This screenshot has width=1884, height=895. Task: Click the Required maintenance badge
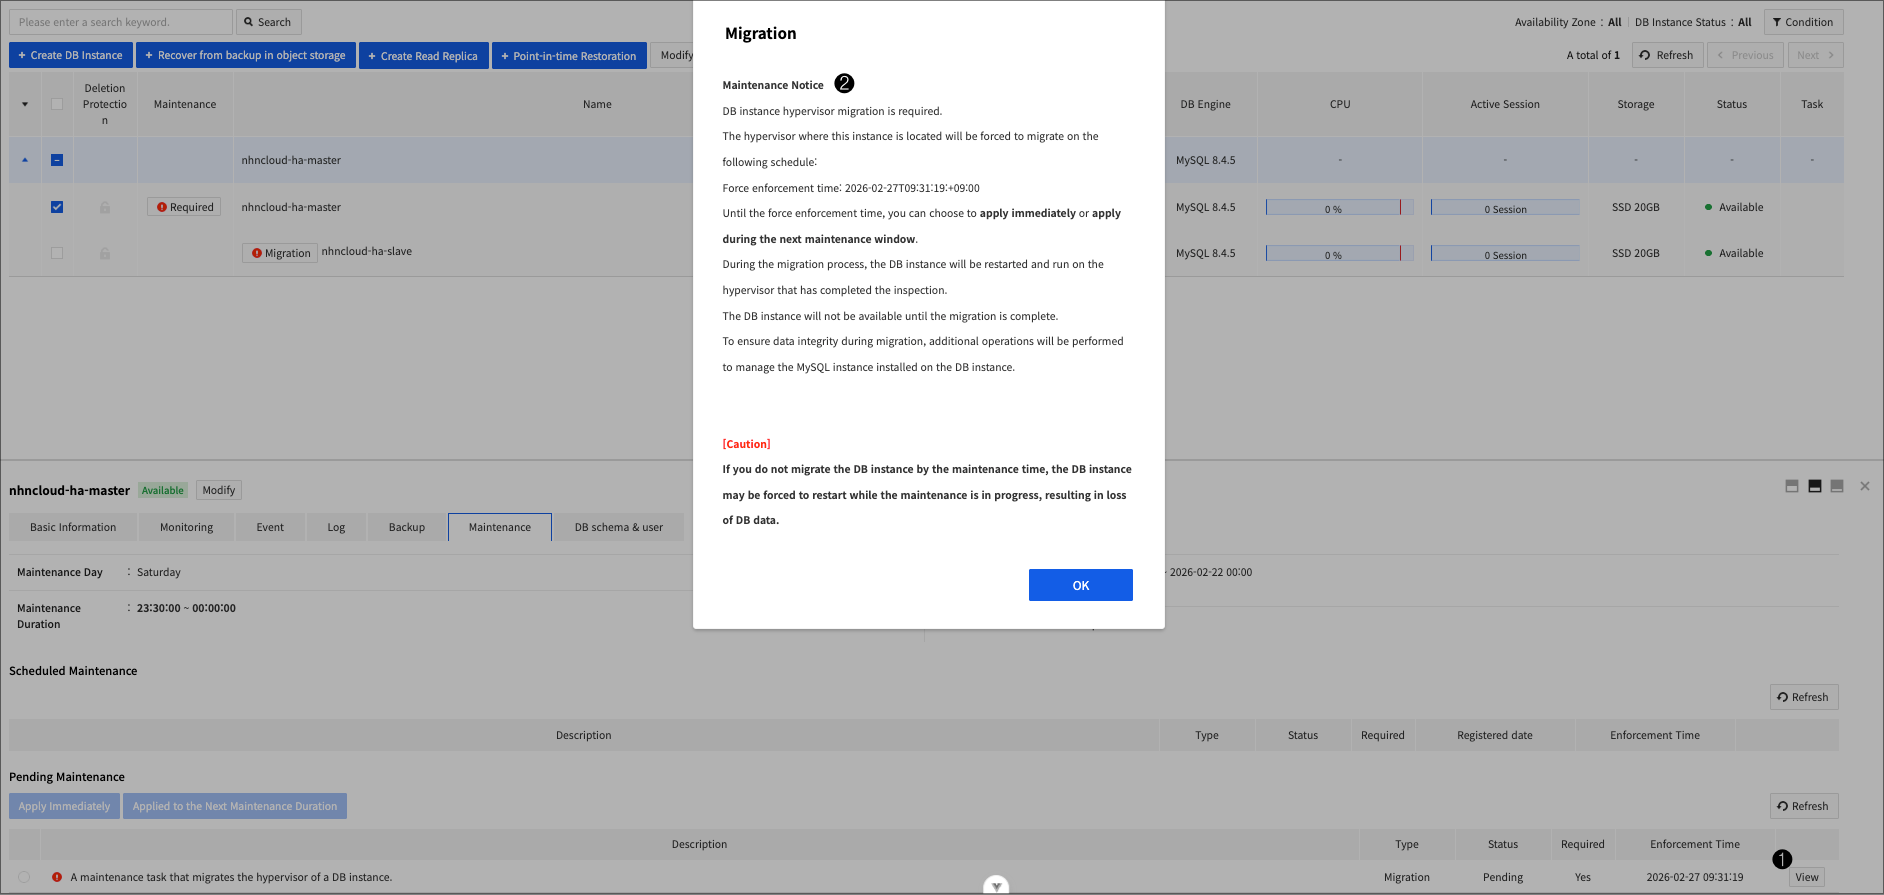[x=185, y=207]
